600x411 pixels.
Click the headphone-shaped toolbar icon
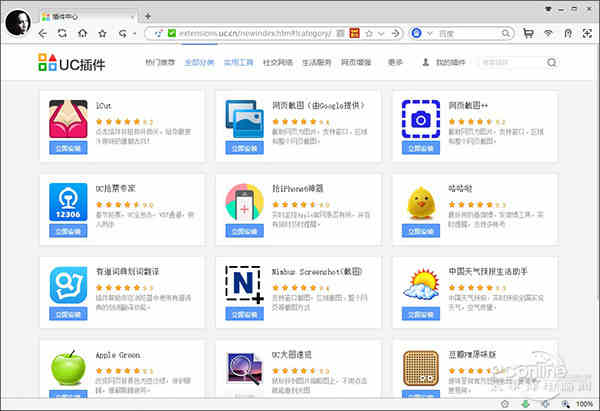(568, 34)
